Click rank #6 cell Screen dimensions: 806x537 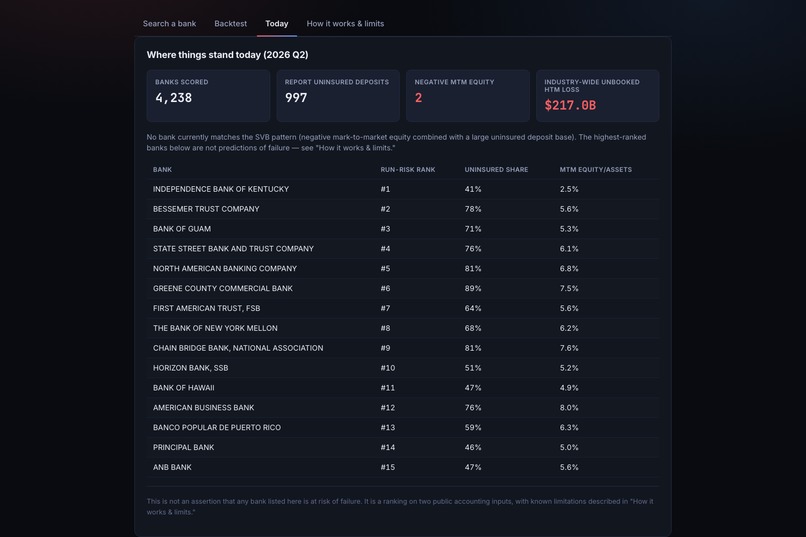click(x=385, y=288)
